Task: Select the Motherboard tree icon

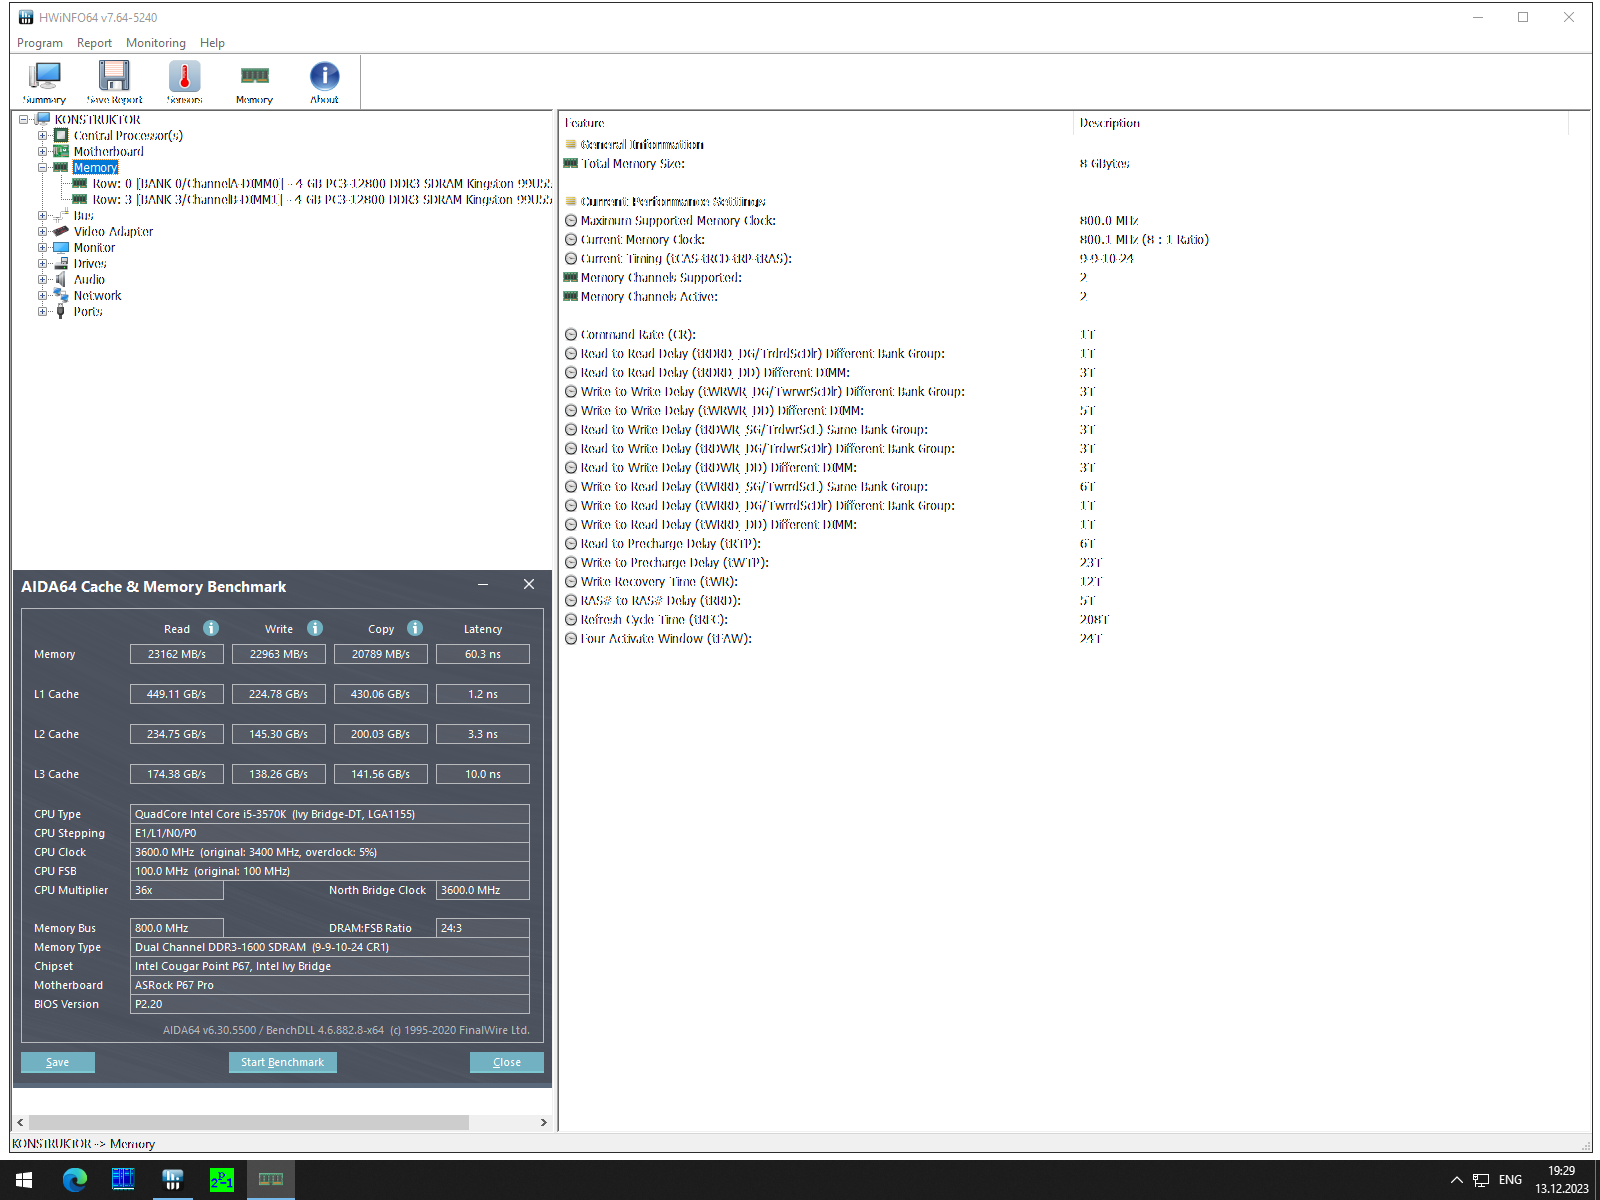Action: coord(61,151)
